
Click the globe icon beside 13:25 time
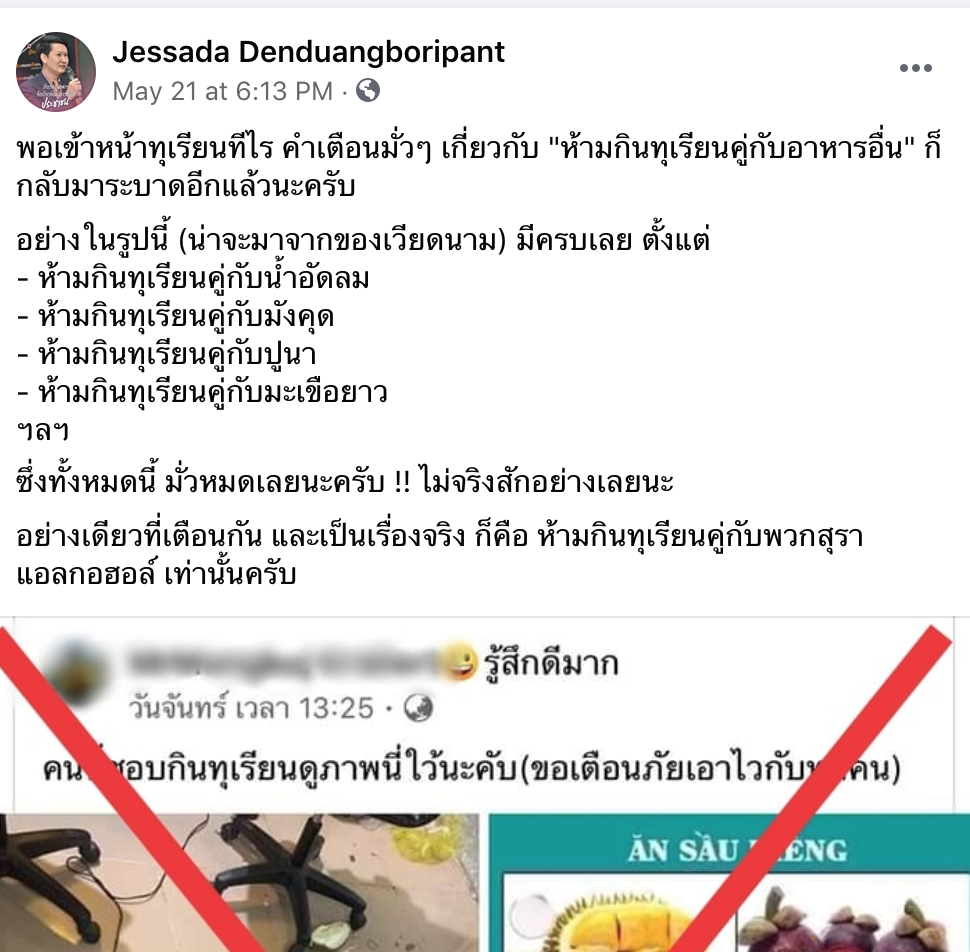tap(418, 708)
